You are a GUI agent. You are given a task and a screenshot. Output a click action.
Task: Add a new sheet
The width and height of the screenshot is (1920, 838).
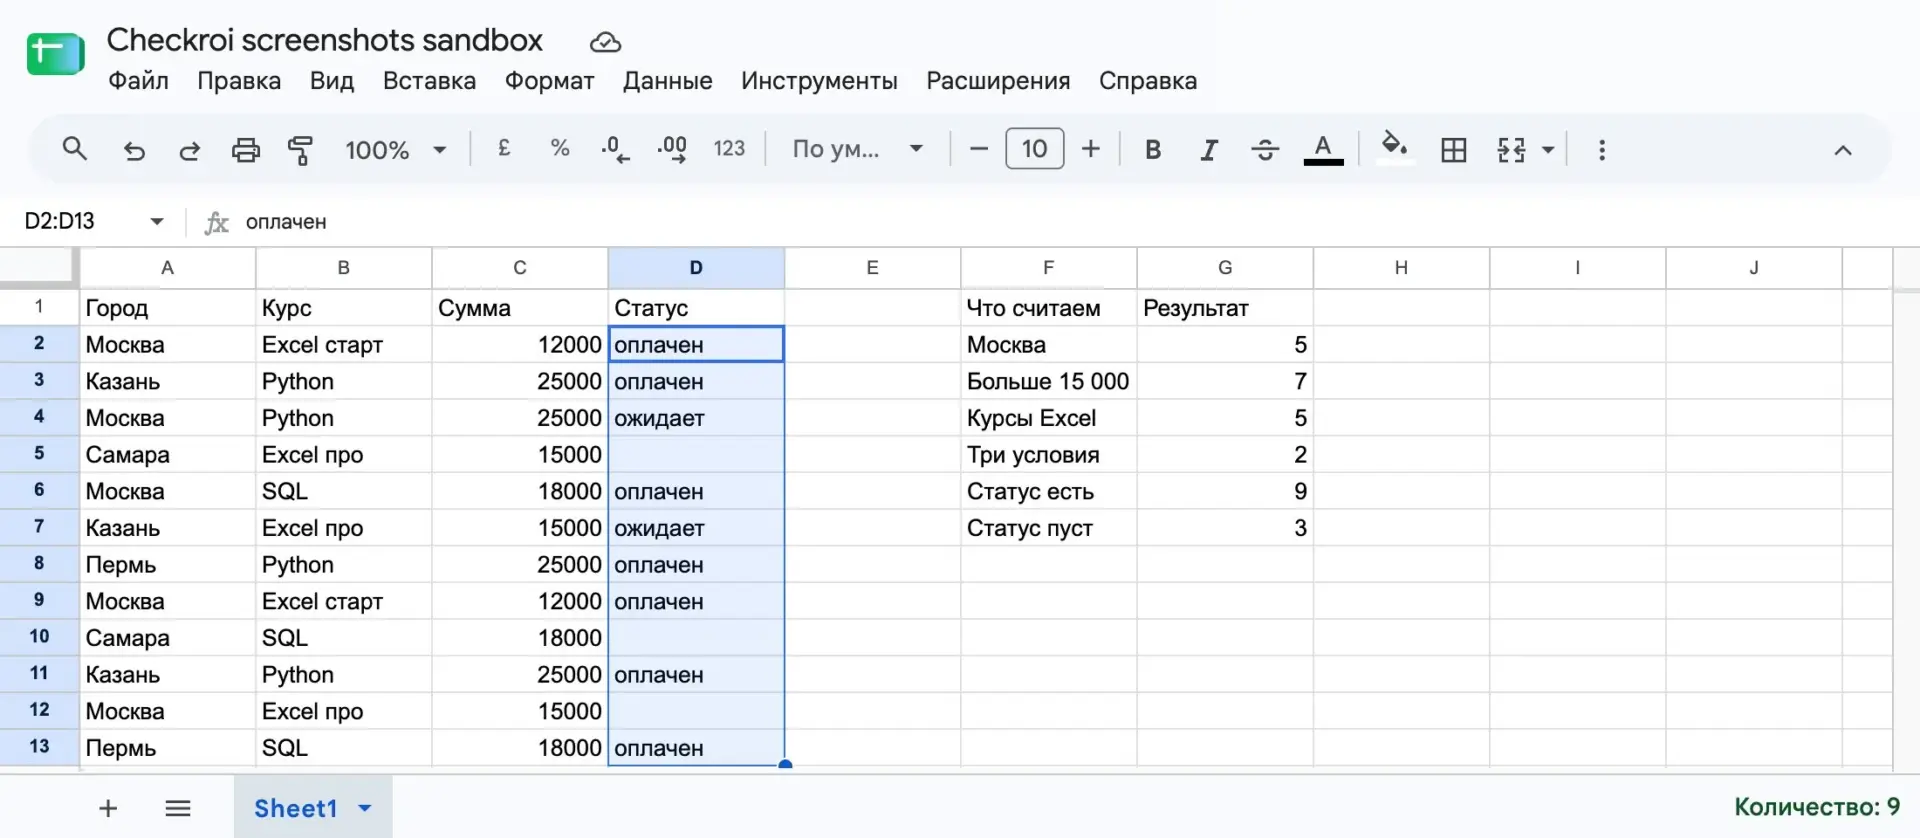(108, 808)
